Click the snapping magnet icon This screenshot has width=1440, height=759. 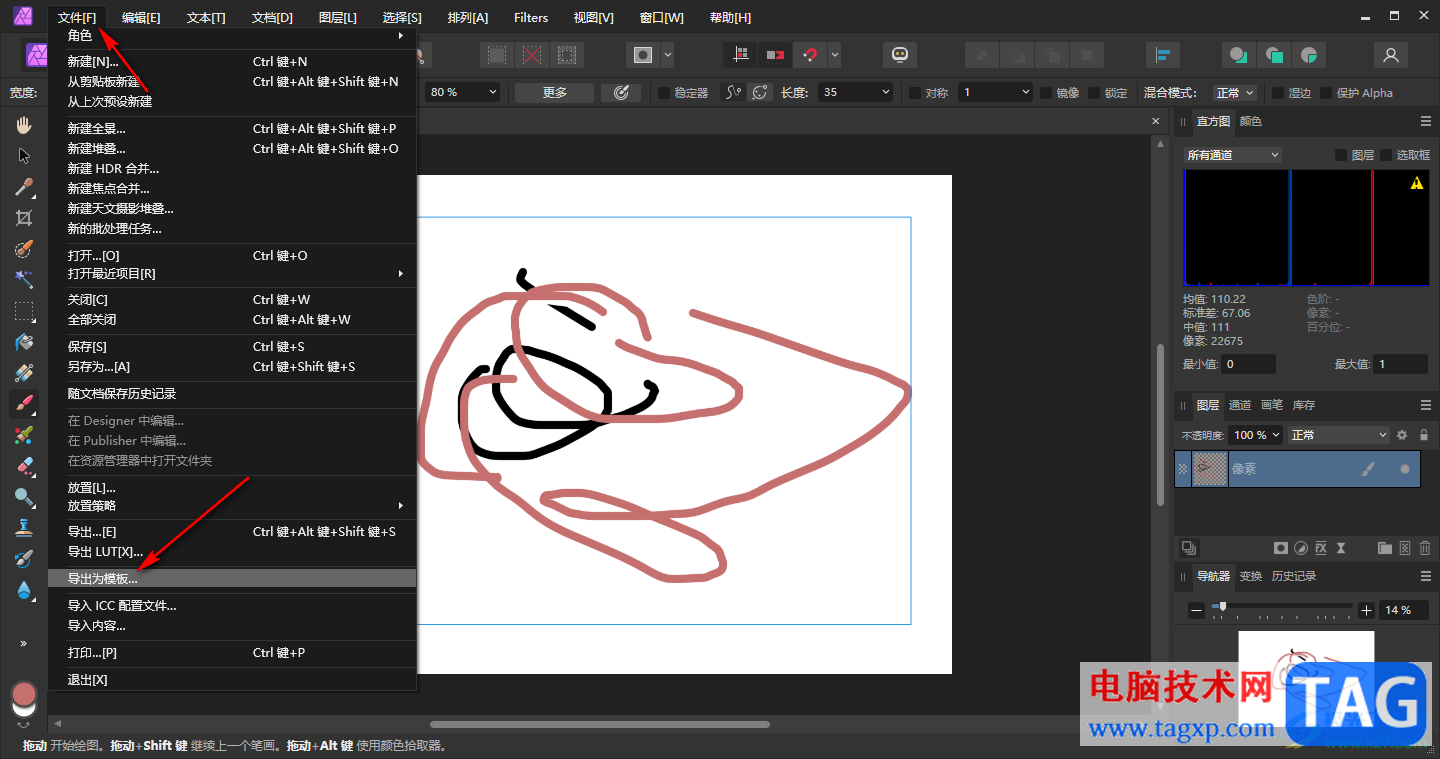(809, 55)
